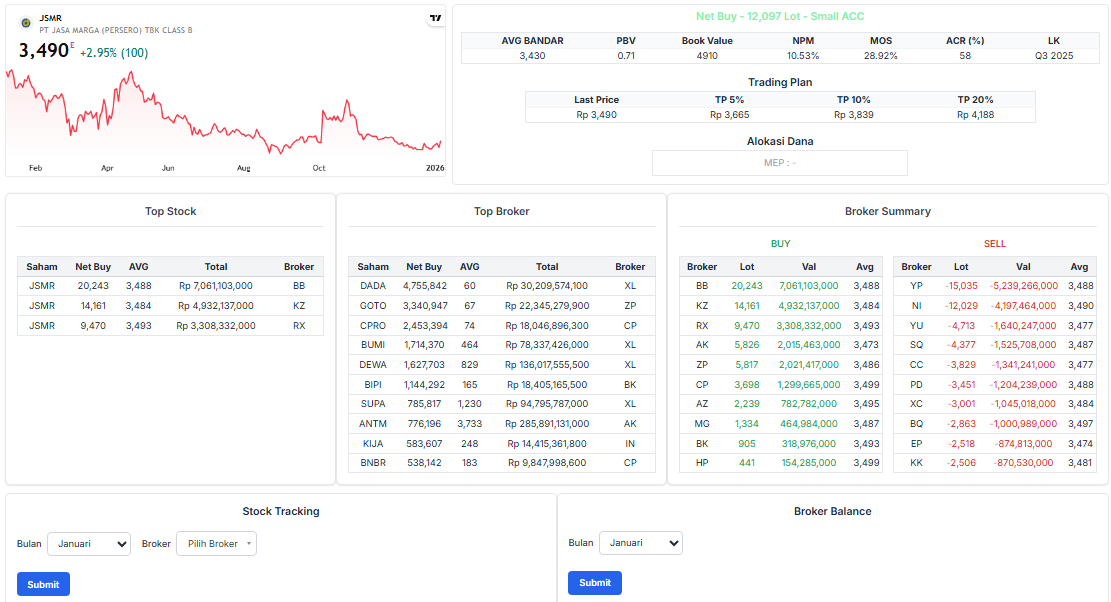Click the Total column header in Top Broker
This screenshot has width=1111, height=602.
point(547,267)
